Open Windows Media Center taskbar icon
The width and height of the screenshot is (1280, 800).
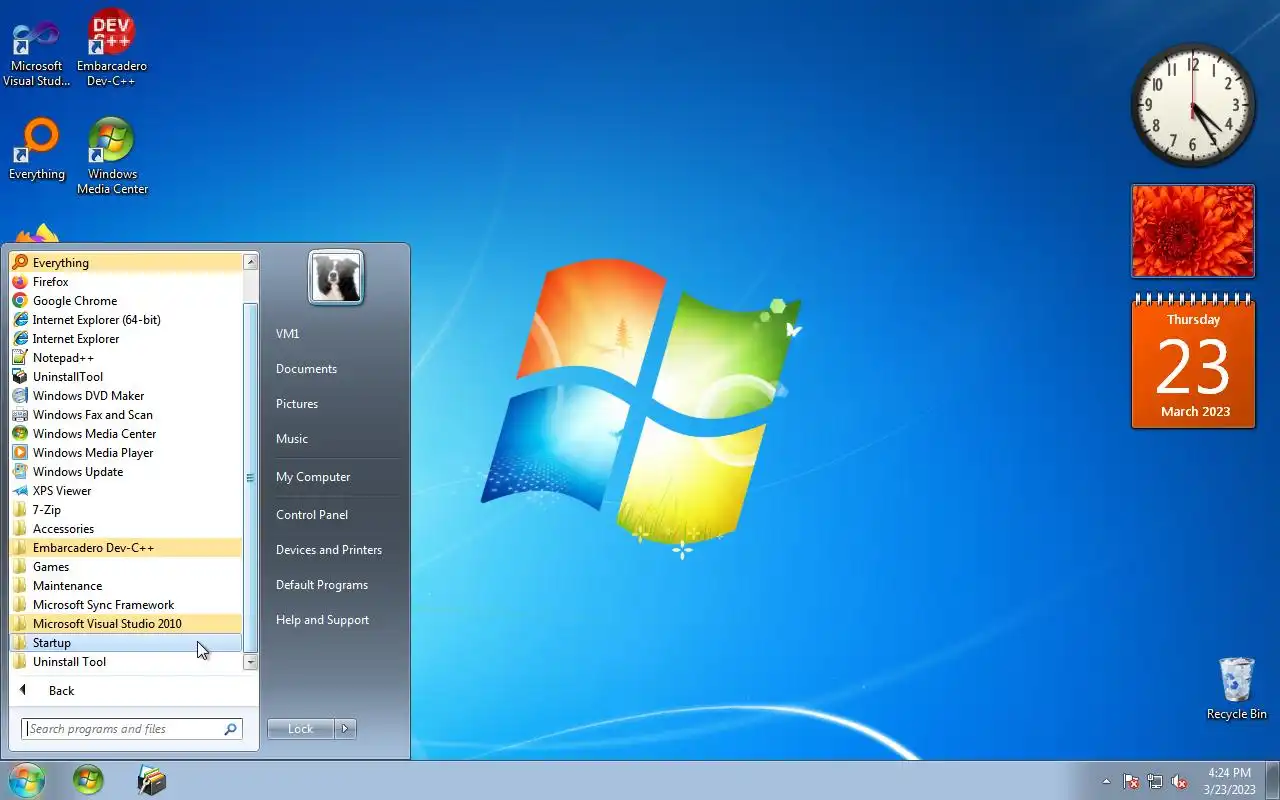88,780
